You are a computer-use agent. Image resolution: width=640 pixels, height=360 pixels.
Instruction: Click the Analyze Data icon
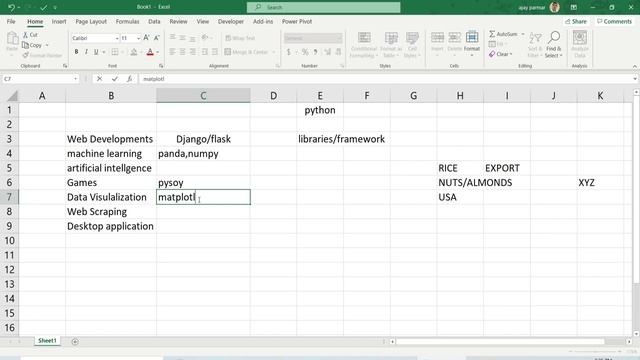pos(580,44)
